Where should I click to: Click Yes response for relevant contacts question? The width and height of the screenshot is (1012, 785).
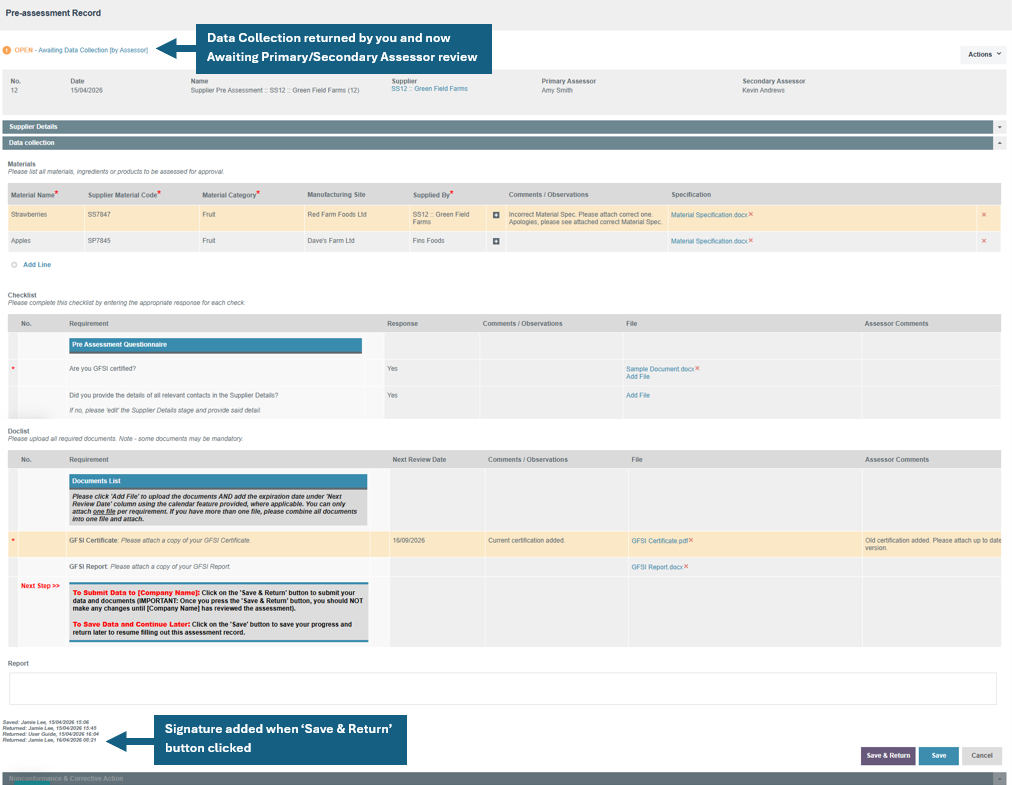coord(392,395)
